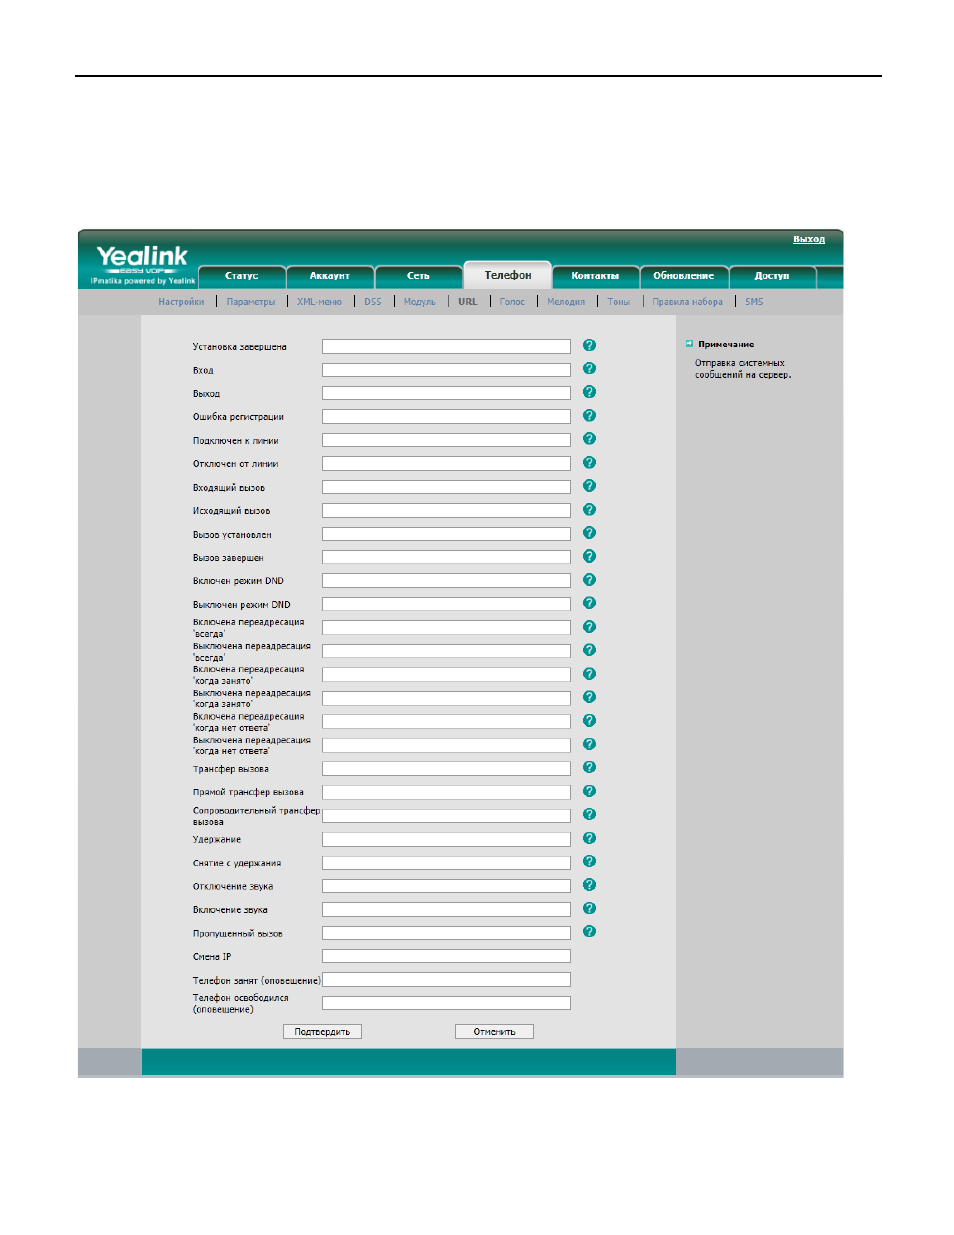Open 'Правила набора' submenu
The image size is (954, 1235).
pos(688,302)
